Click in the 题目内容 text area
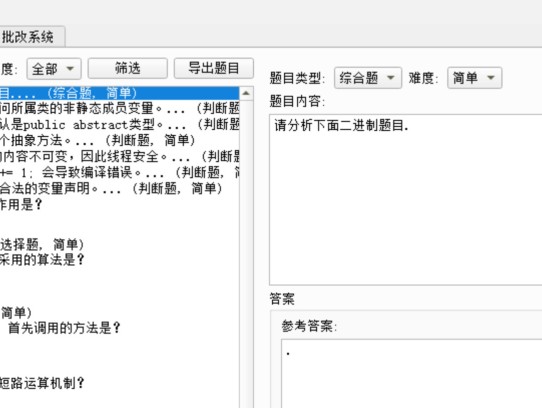Image resolution: width=542 pixels, height=408 pixels. [405, 200]
